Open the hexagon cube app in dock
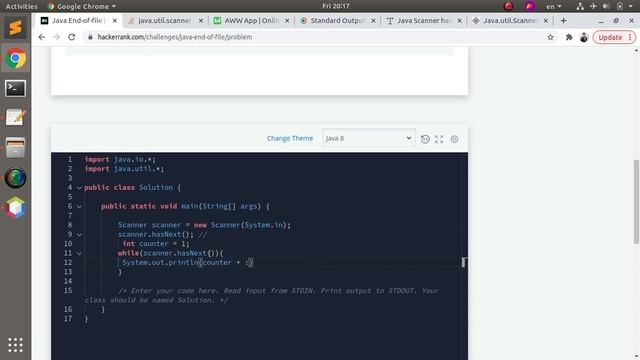640x360 pixels. click(15, 208)
